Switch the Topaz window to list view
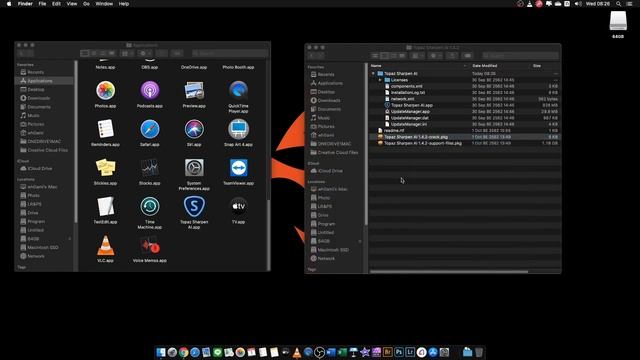This screenshot has width=640, height=360. (x=384, y=56)
